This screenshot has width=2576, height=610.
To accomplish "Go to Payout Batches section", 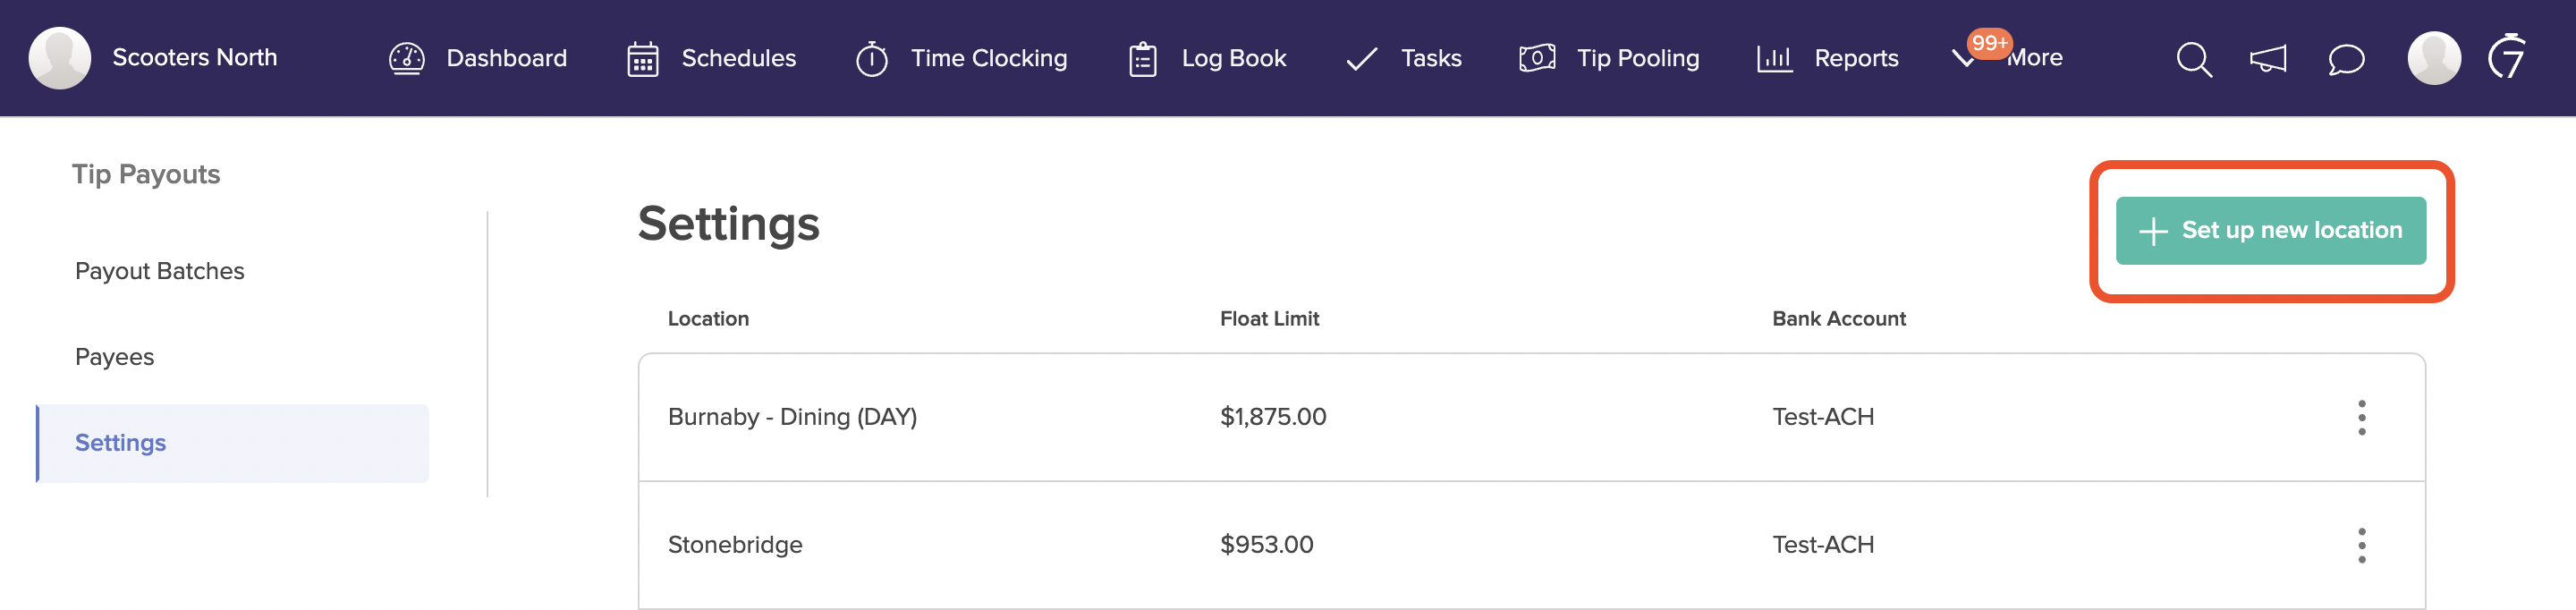I will coord(160,271).
